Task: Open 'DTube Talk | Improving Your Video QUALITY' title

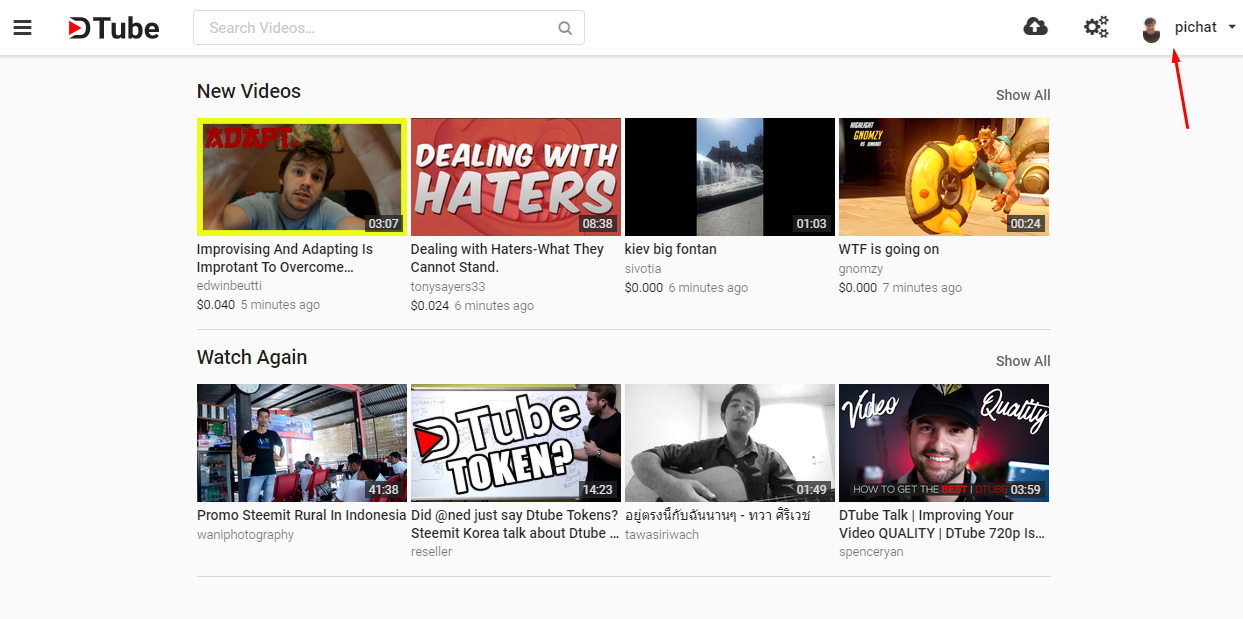Action: point(942,524)
